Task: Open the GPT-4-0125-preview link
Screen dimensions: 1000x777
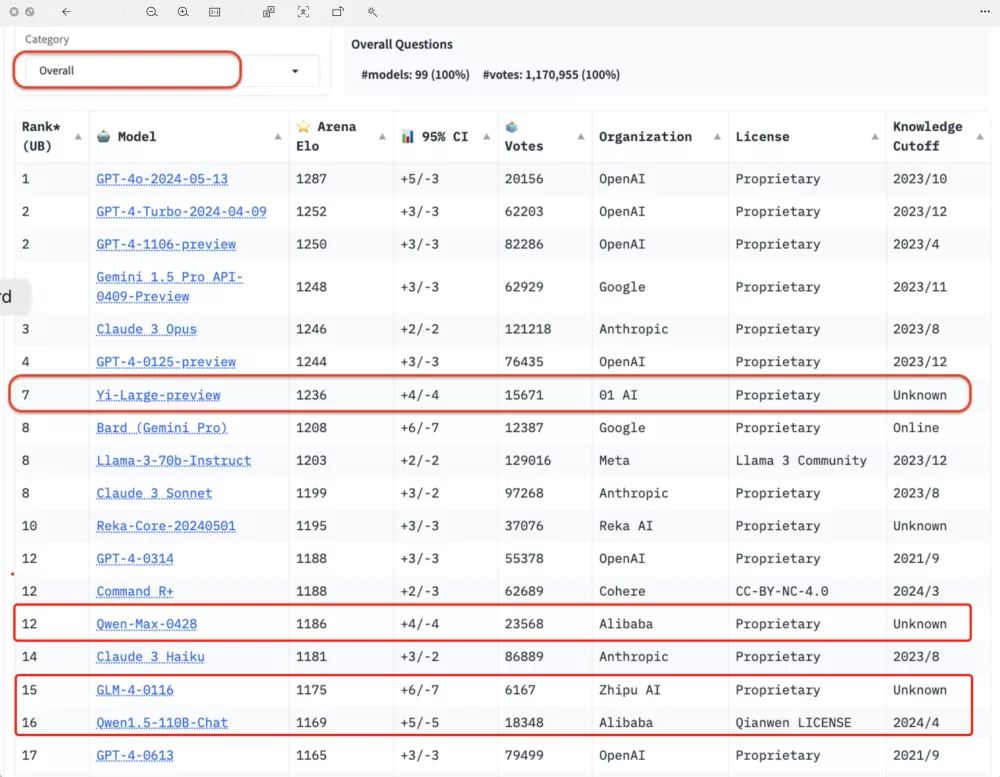Action: (x=166, y=362)
